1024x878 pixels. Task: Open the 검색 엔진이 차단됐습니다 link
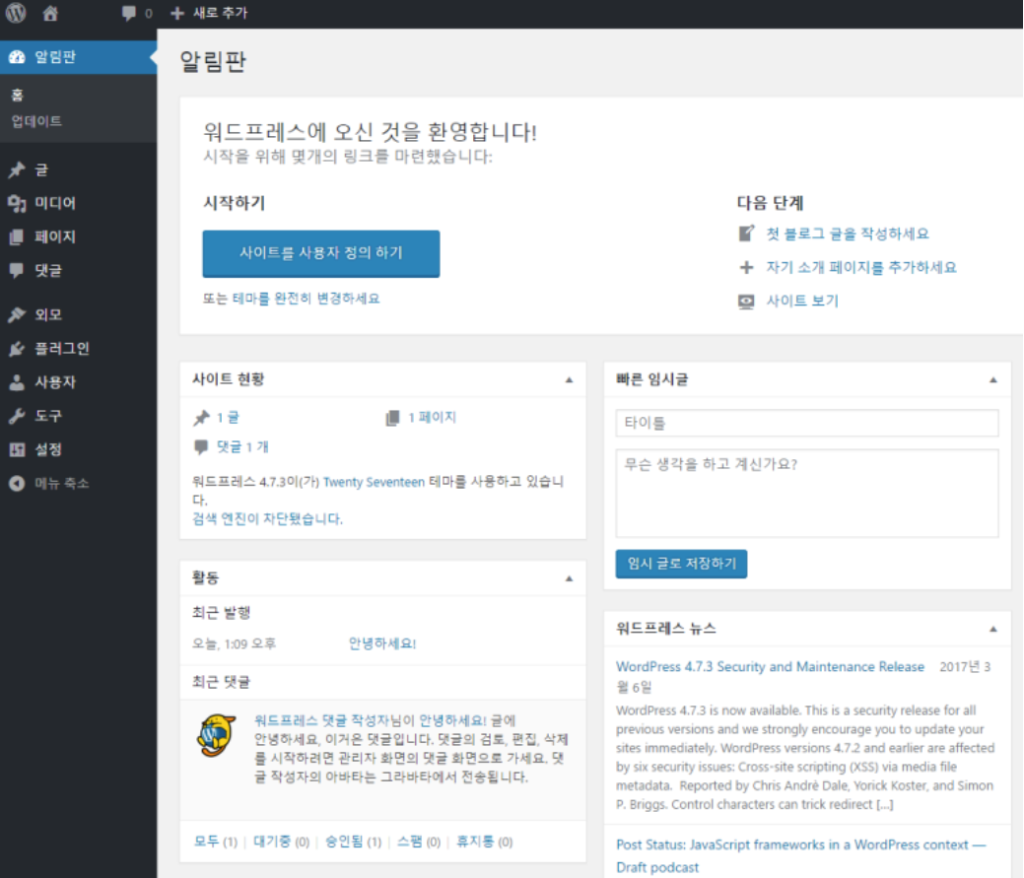point(267,519)
